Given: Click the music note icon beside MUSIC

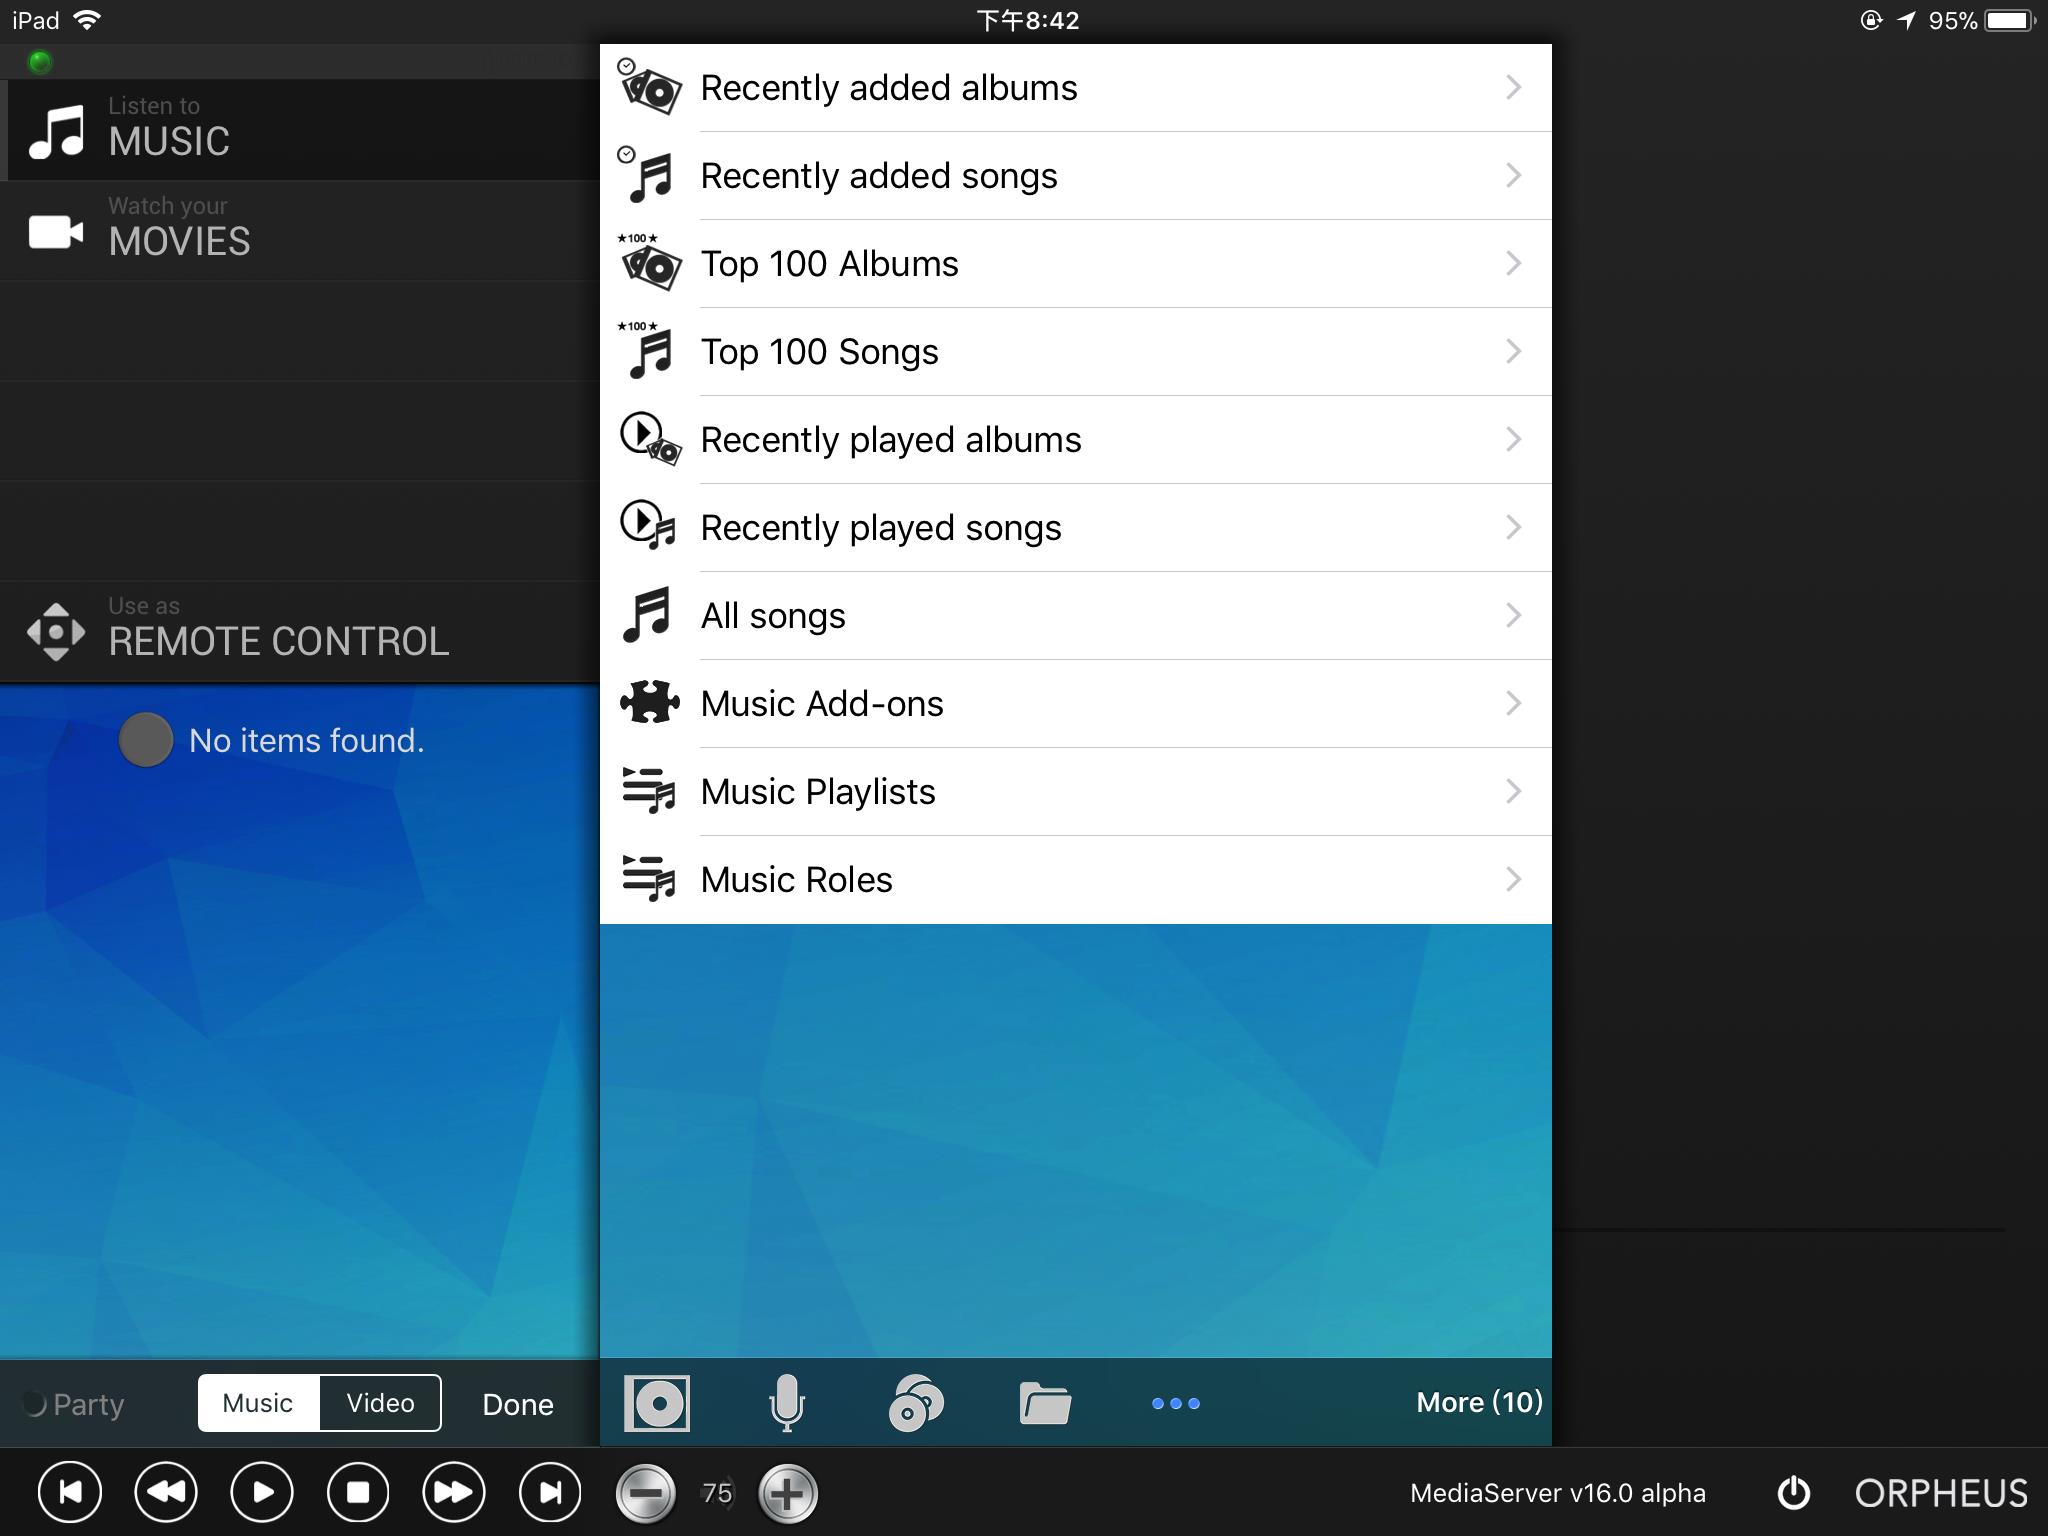Looking at the screenshot, I should click(56, 132).
